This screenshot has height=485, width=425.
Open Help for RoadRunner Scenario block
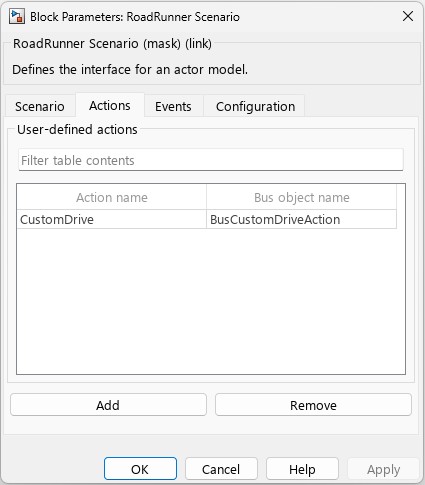click(x=302, y=469)
